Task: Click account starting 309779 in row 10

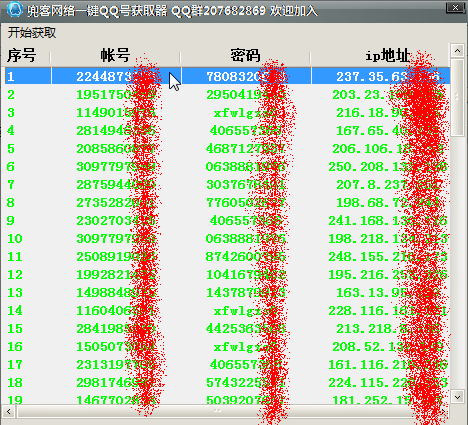Action: [x=115, y=239]
